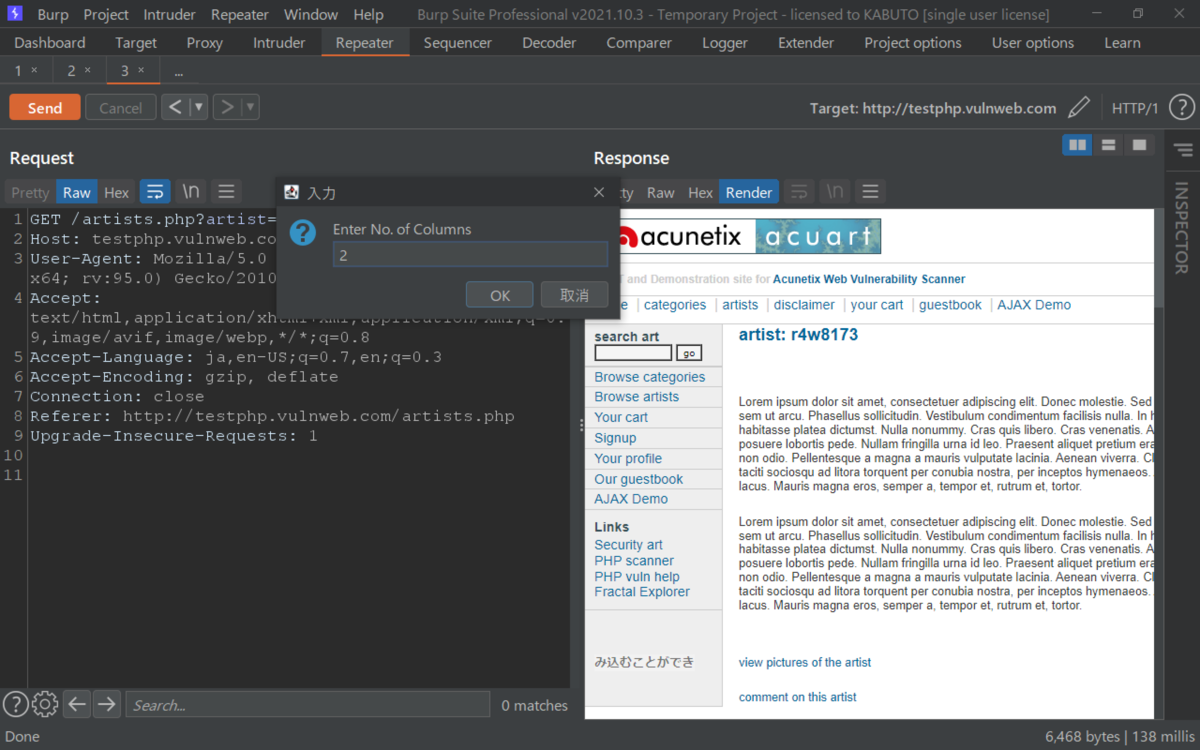This screenshot has height=750, width=1200.
Task: Click the columns number input field
Action: click(470, 255)
